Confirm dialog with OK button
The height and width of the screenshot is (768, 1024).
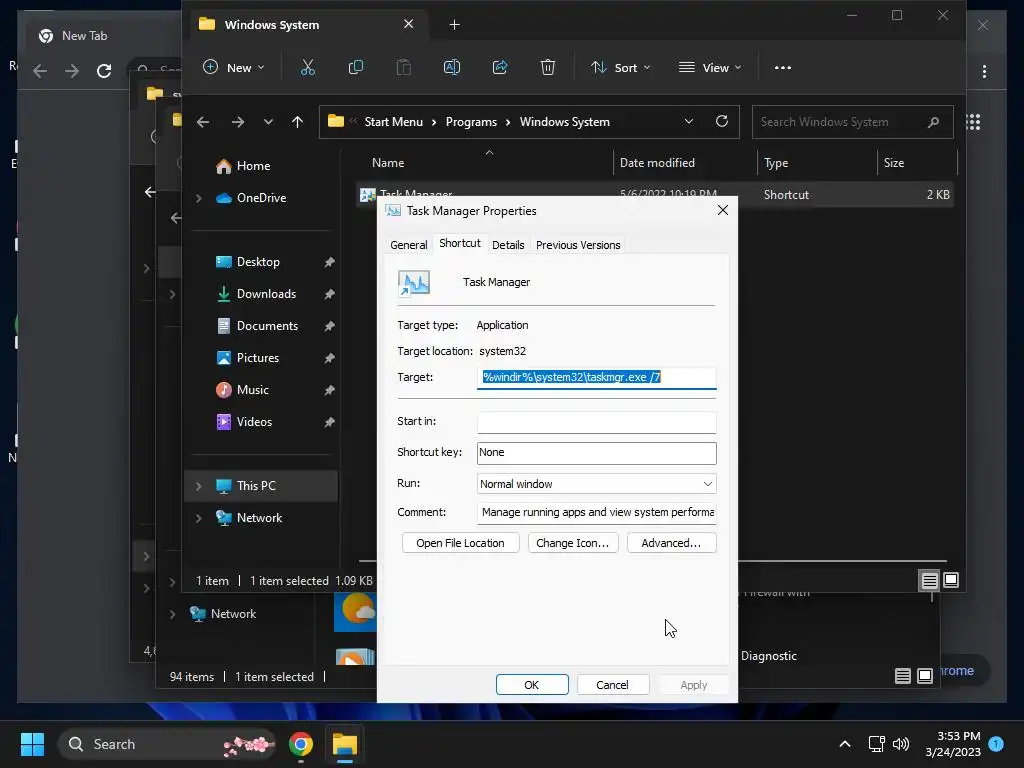(532, 684)
